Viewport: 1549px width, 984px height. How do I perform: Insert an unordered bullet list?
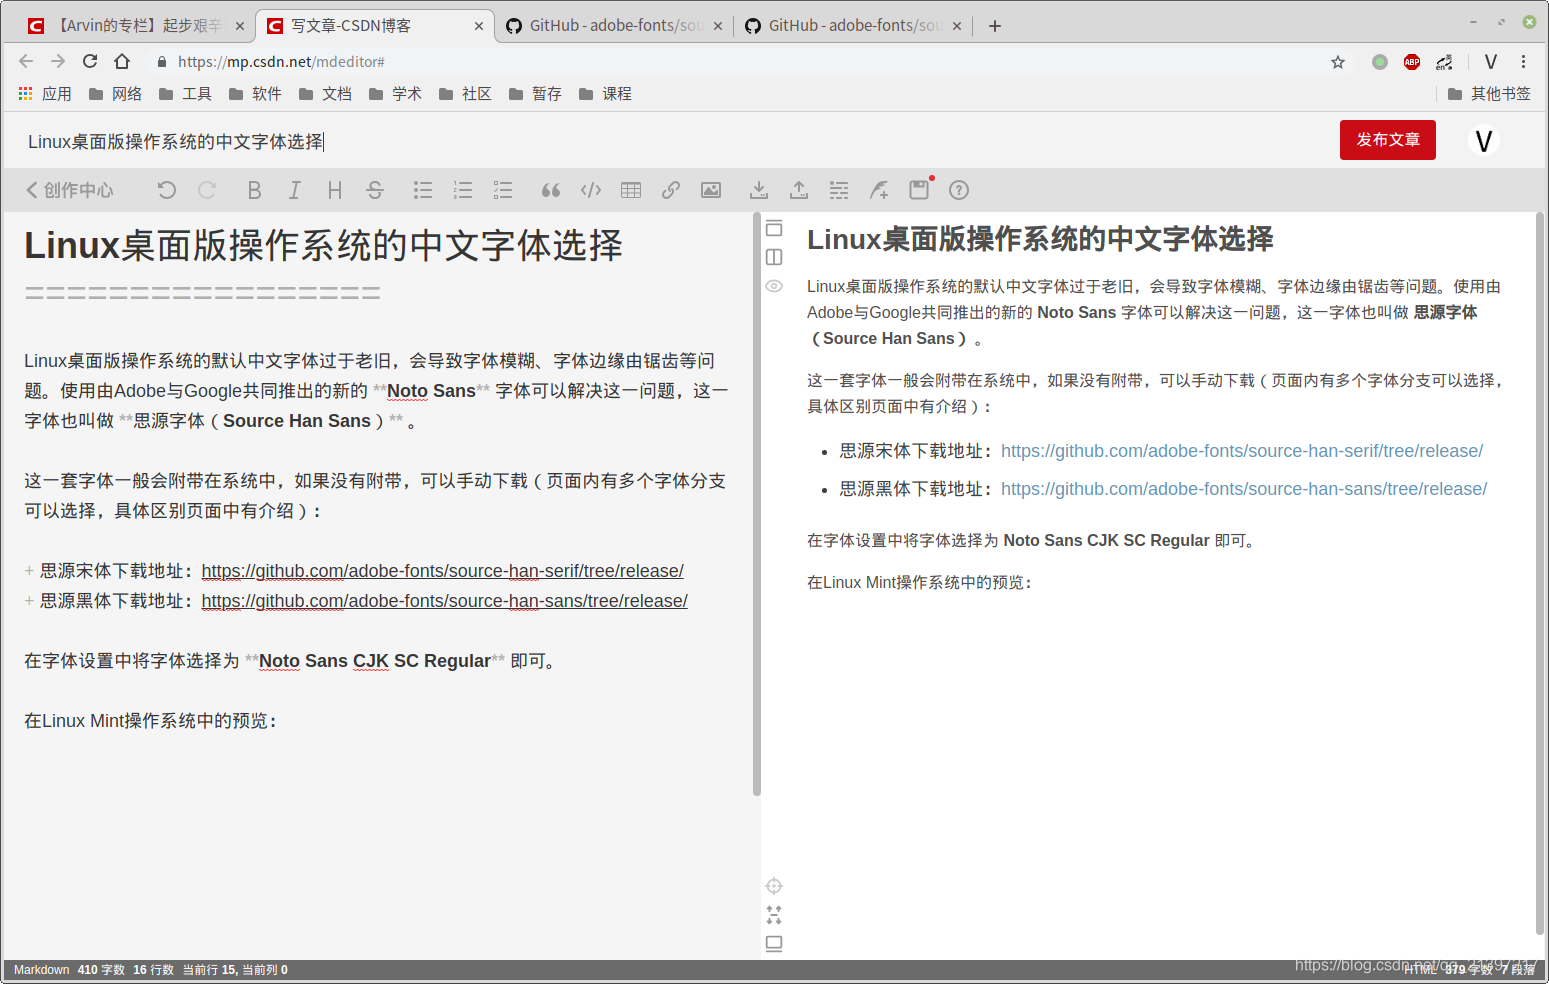point(423,190)
